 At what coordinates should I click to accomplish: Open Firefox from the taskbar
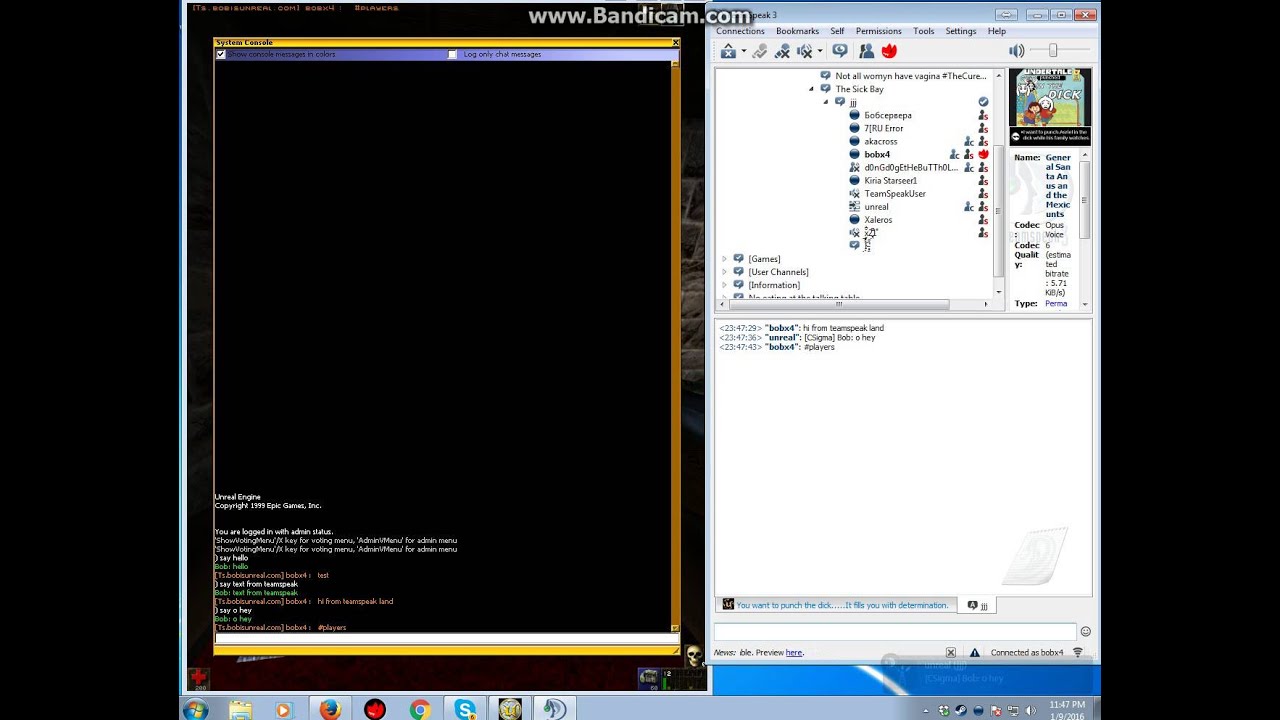pos(330,709)
